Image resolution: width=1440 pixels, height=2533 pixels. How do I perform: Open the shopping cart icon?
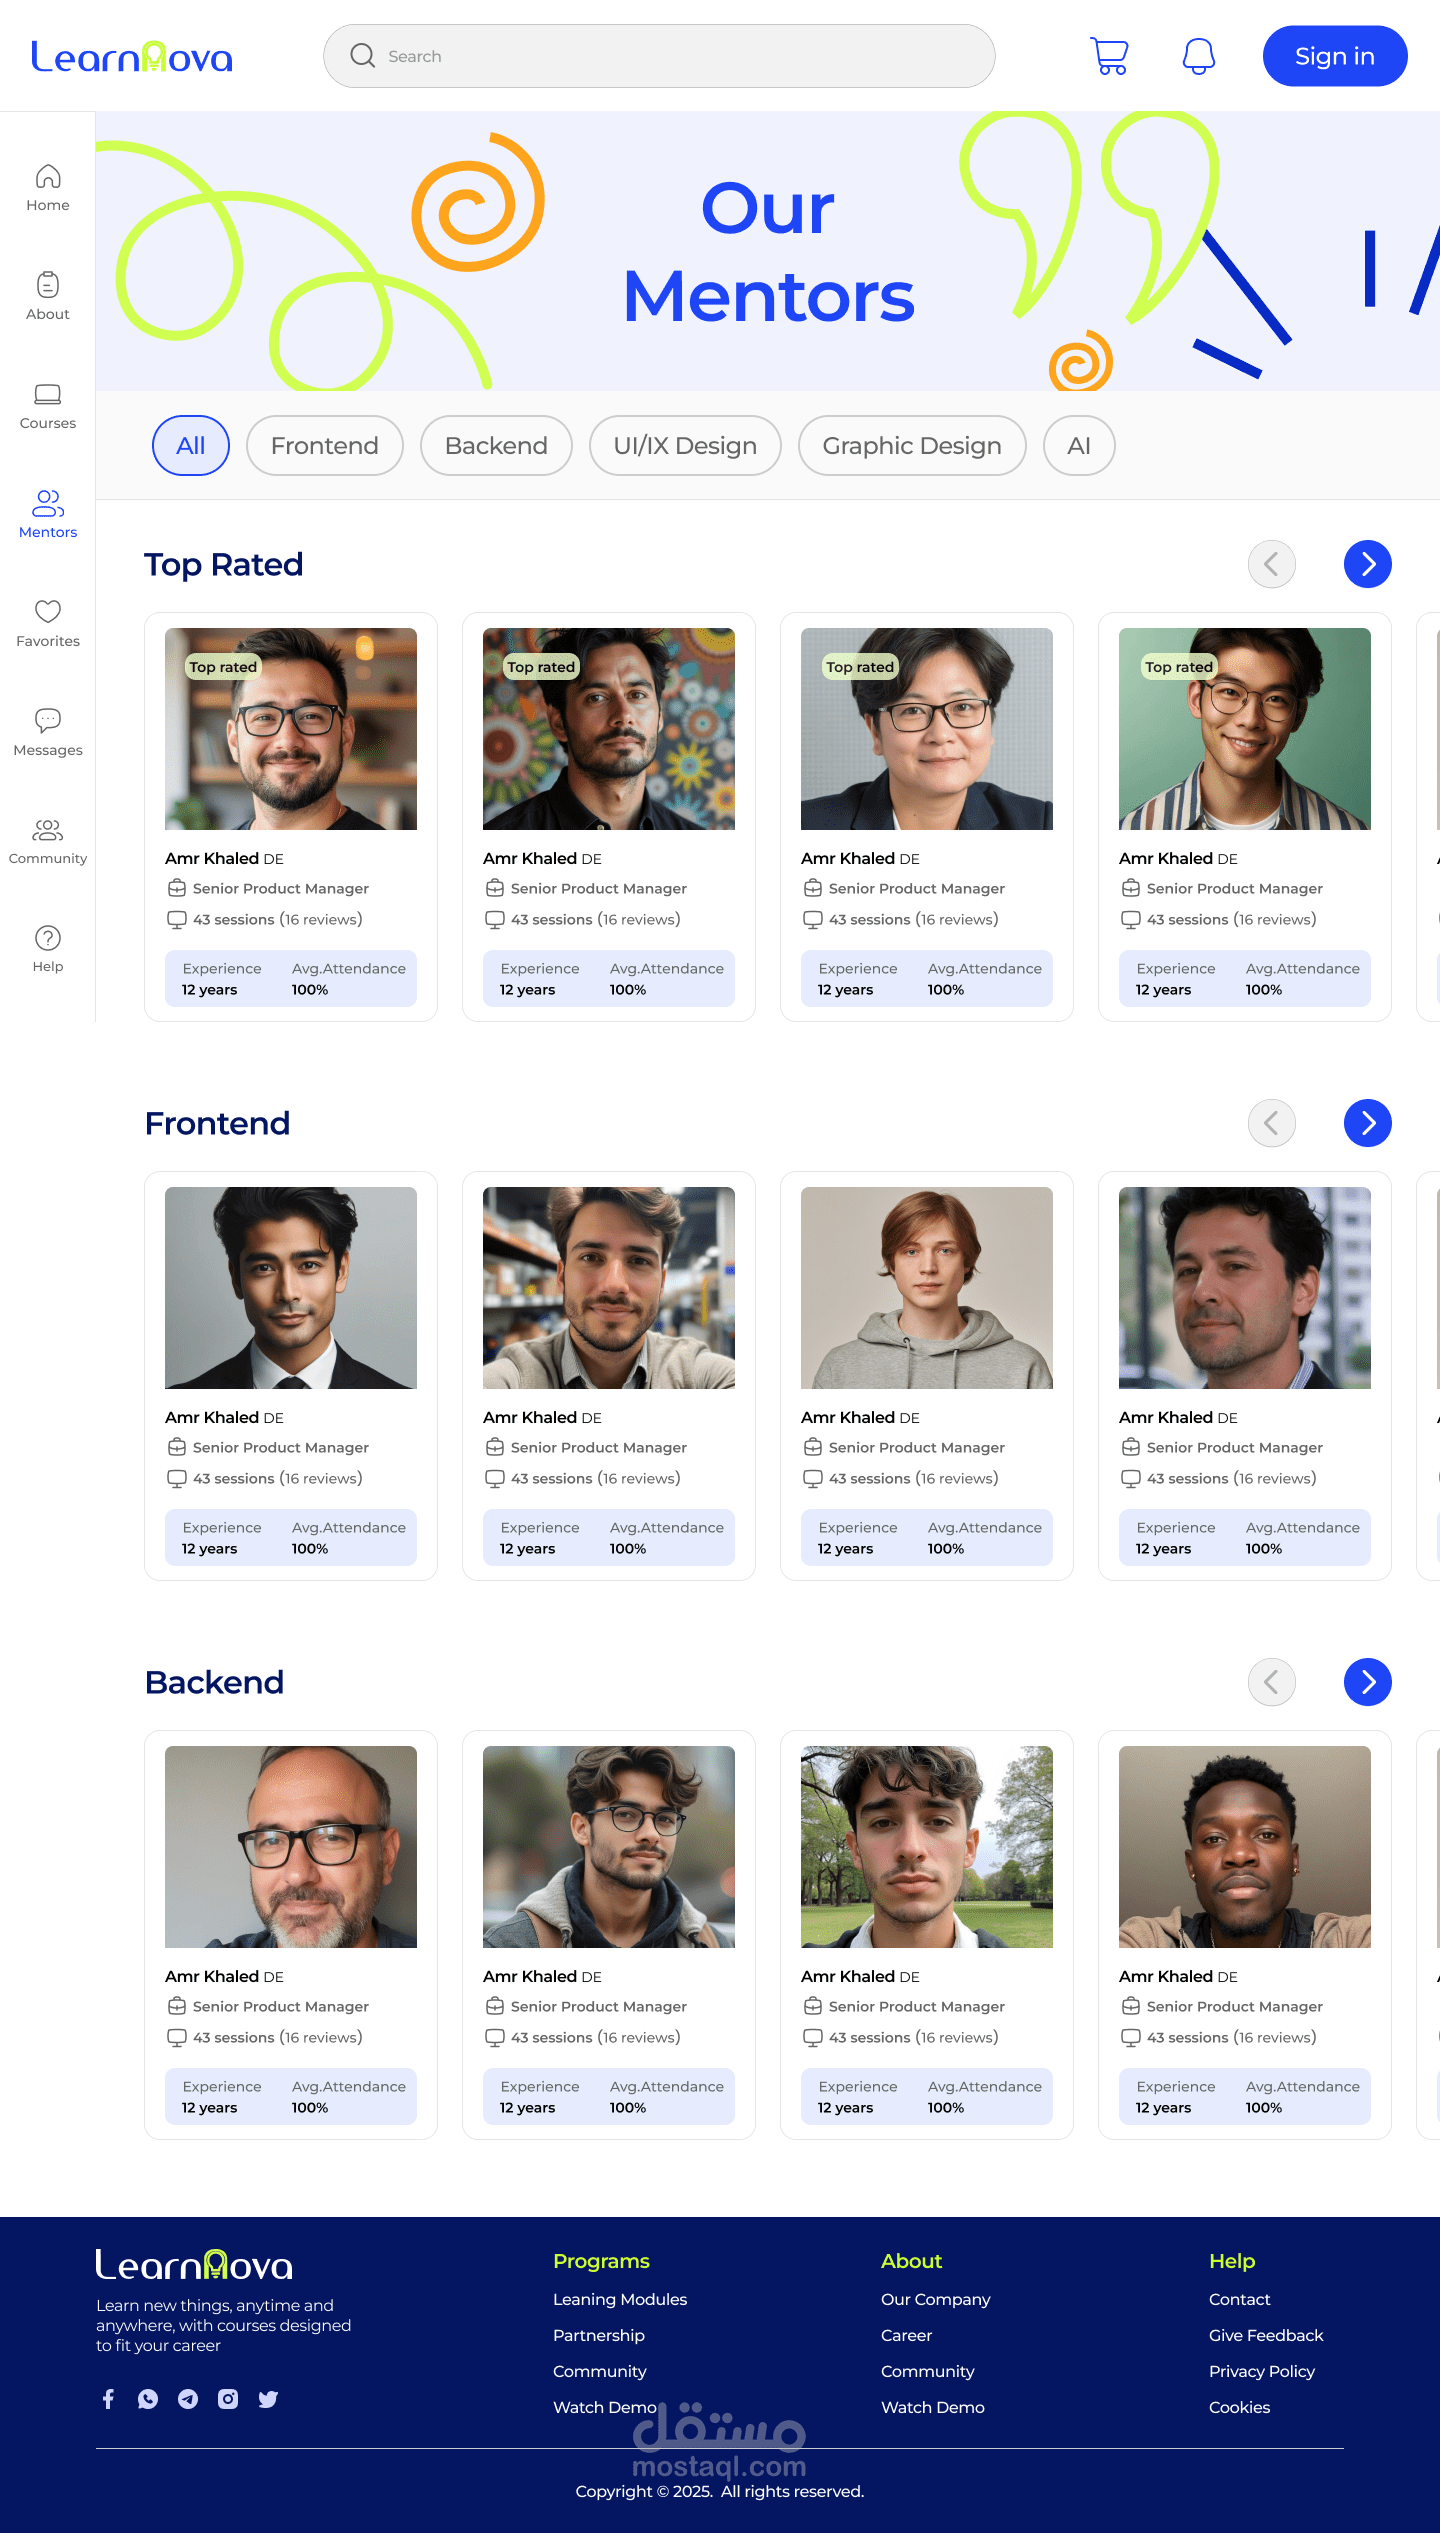point(1109,56)
